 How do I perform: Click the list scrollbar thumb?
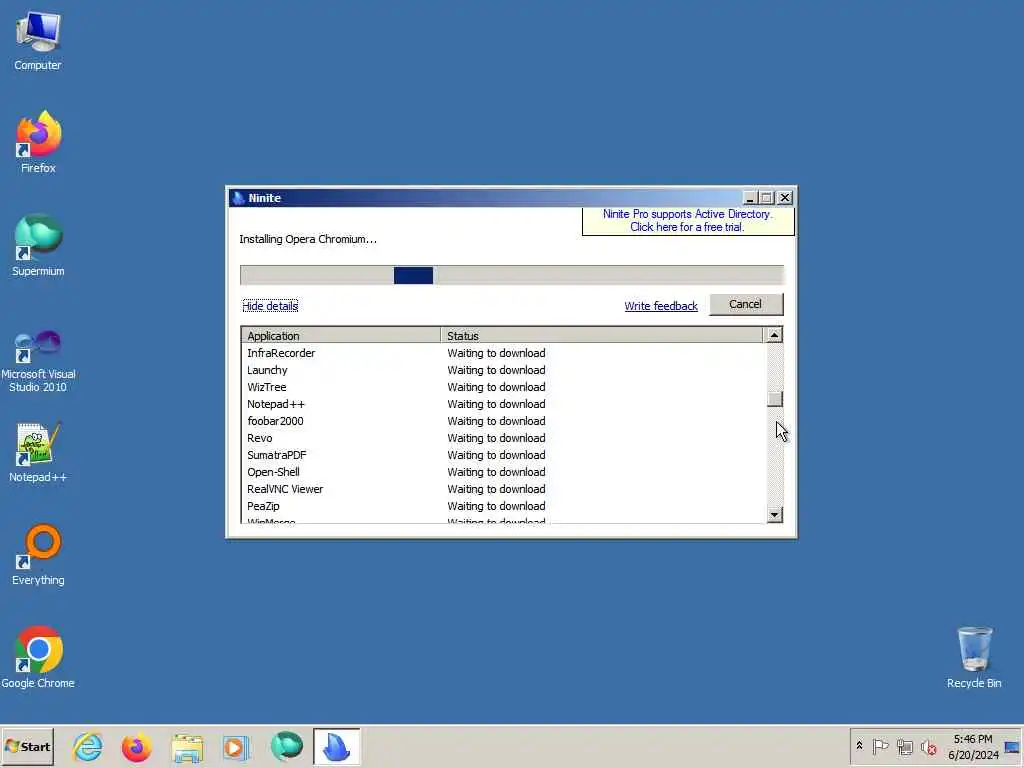(x=775, y=399)
